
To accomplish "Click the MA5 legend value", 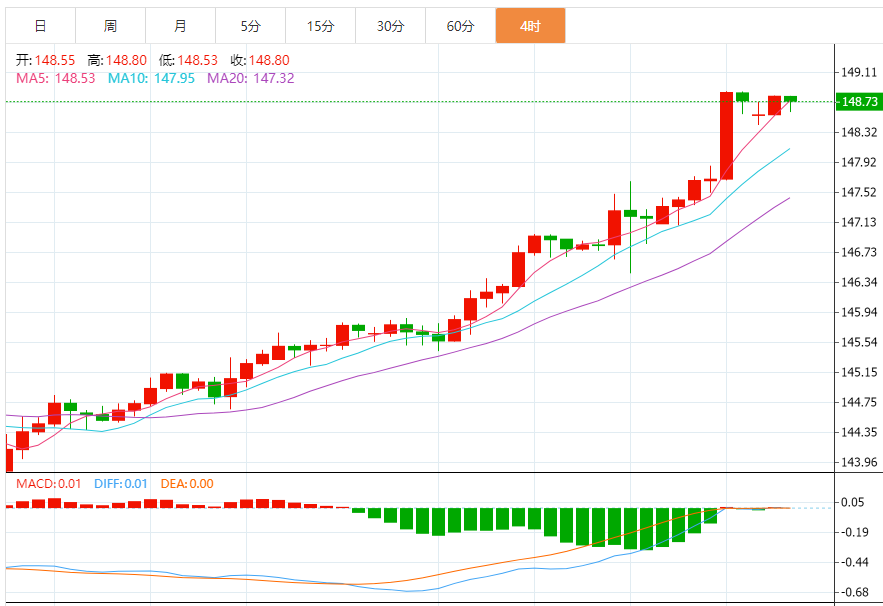I will click(x=56, y=78).
